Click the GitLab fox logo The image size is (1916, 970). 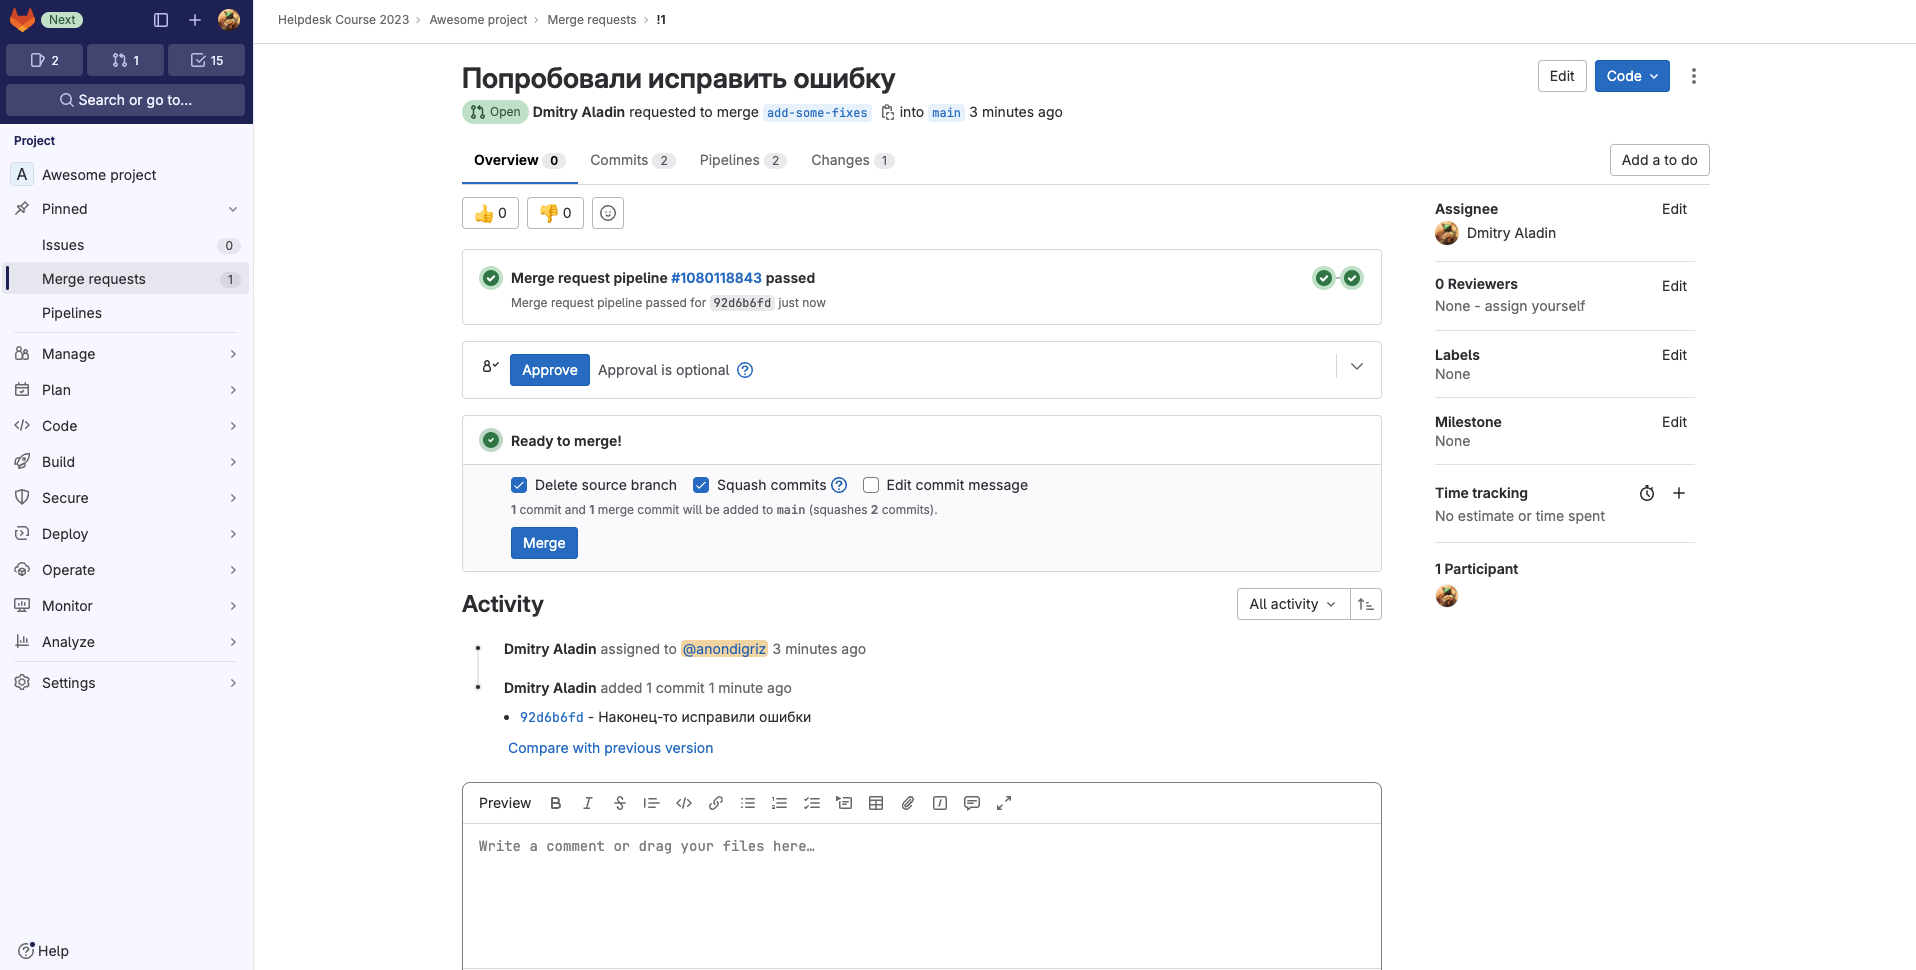[x=22, y=19]
